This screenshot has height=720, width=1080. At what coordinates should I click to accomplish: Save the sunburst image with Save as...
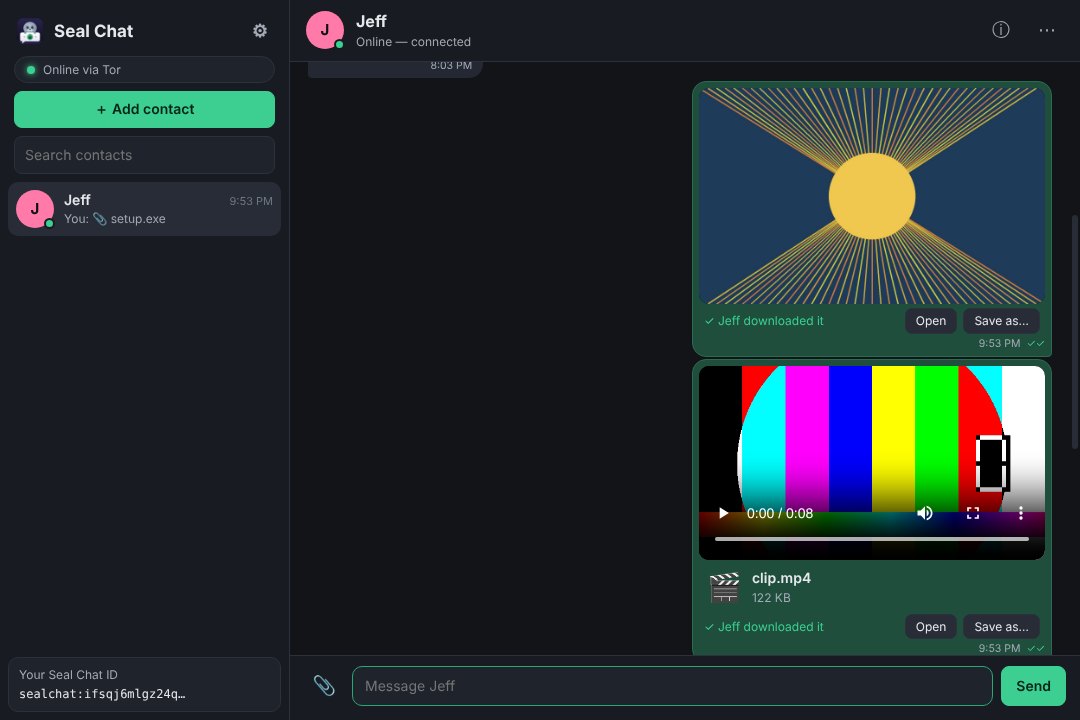(x=1001, y=321)
